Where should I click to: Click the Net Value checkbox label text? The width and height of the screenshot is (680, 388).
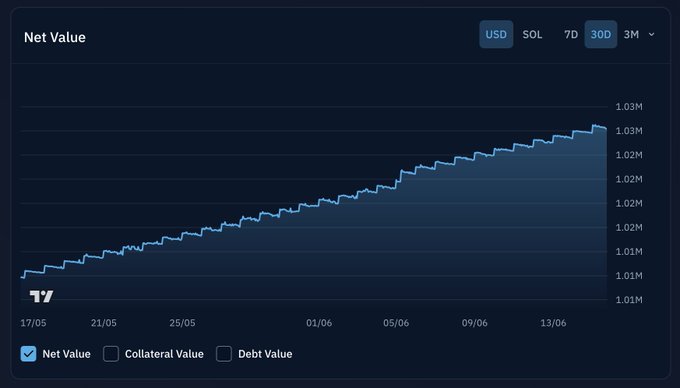(x=66, y=354)
